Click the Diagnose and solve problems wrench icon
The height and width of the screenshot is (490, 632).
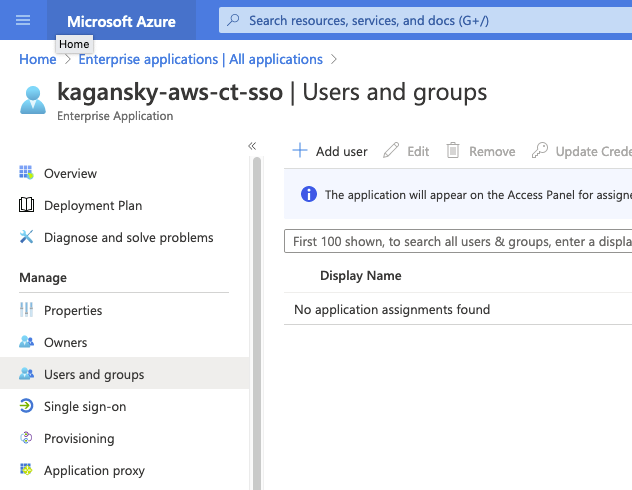coord(27,237)
